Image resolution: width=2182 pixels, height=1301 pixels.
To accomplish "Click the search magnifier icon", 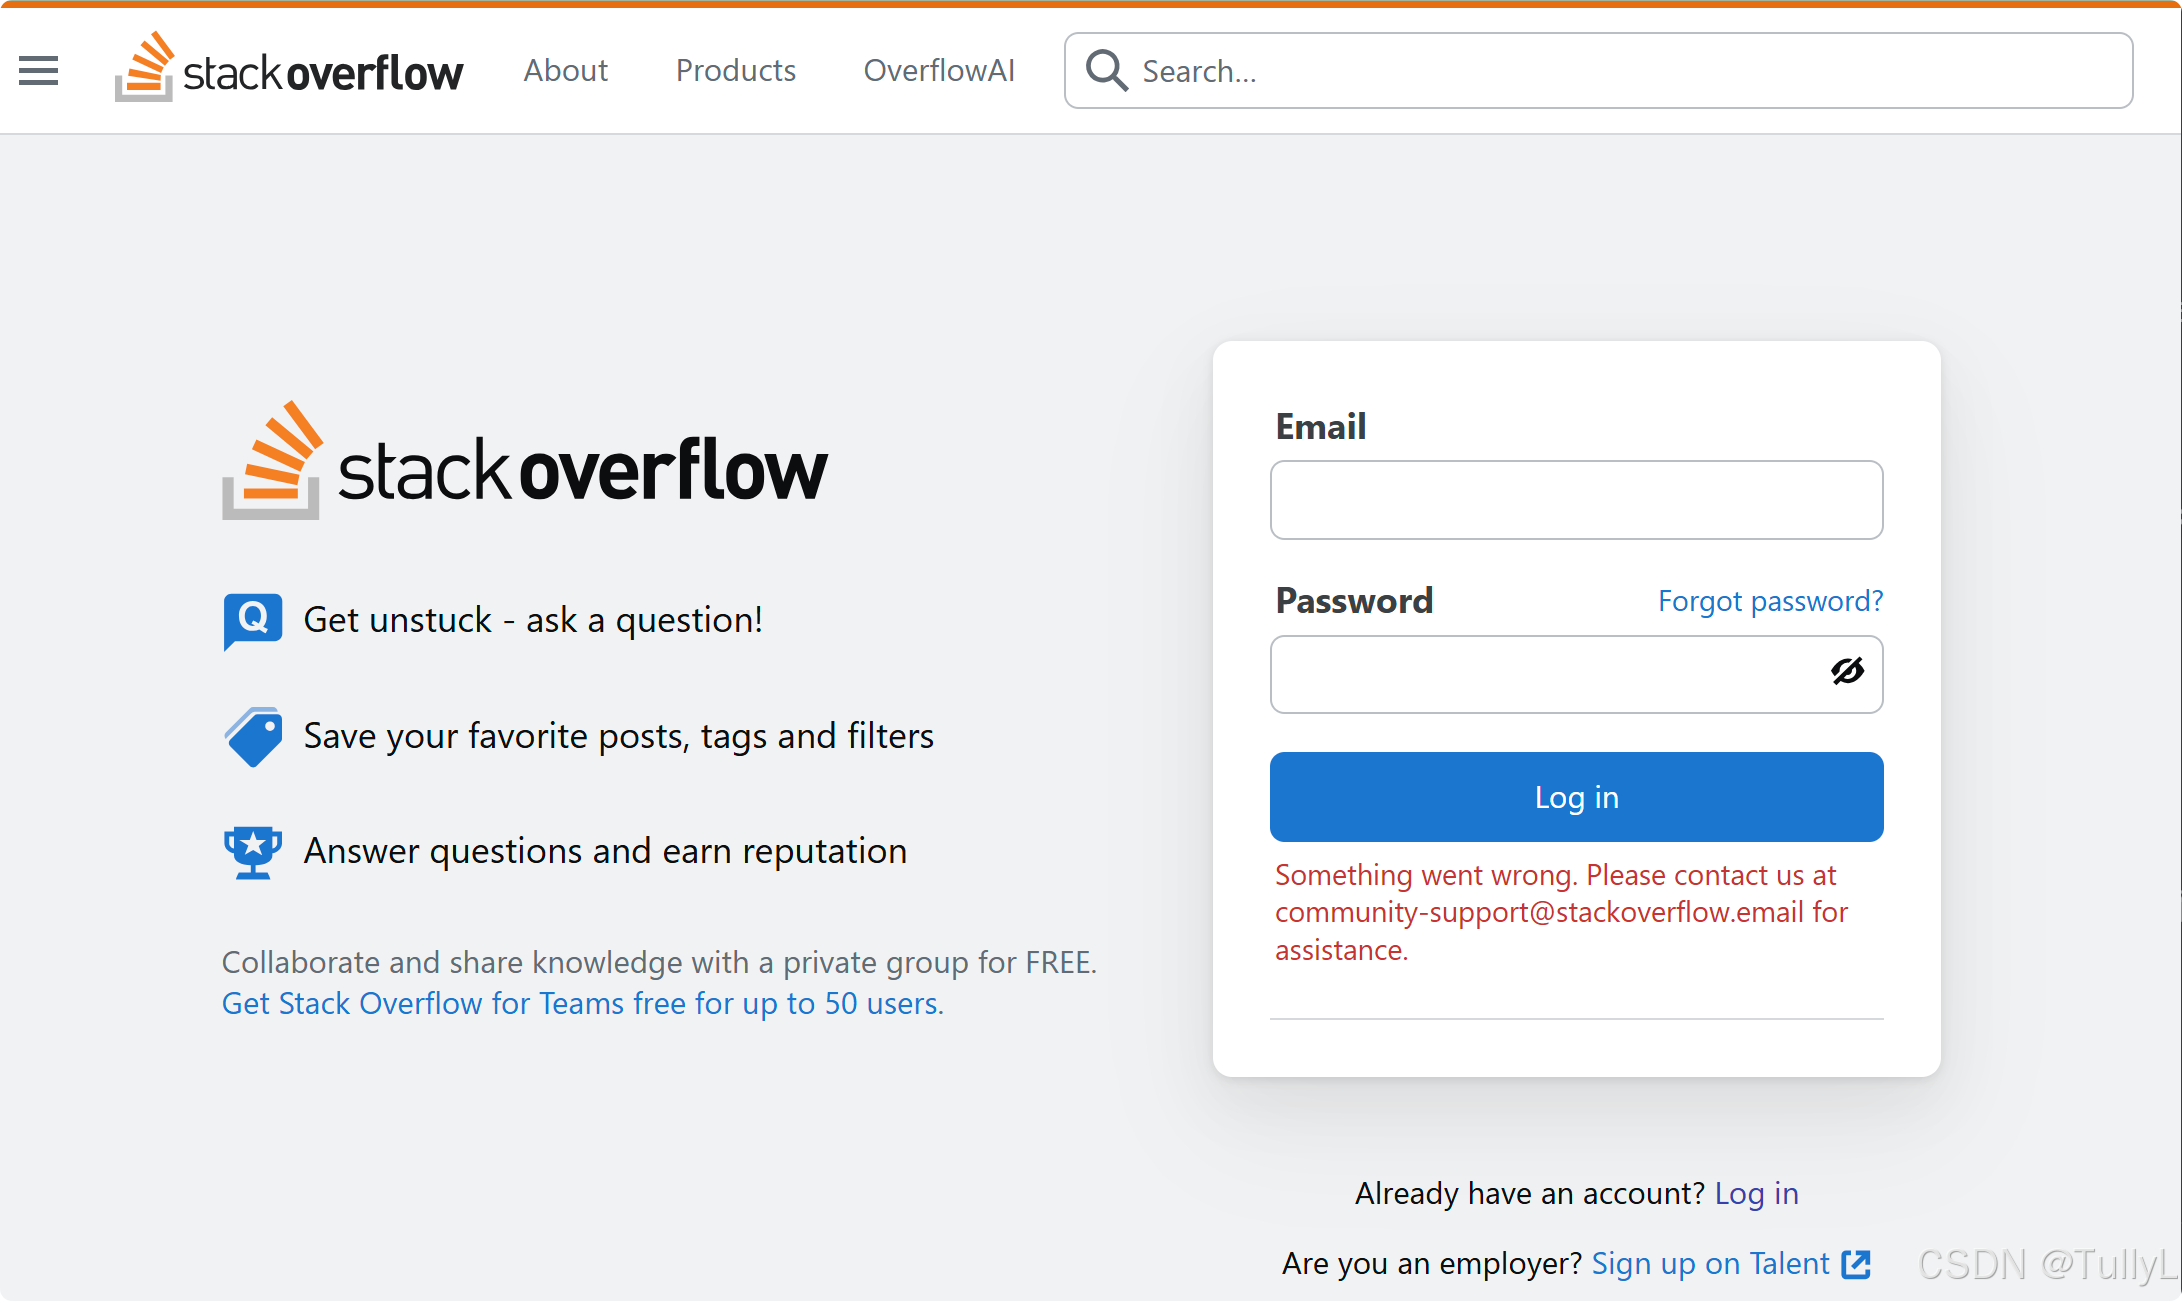I will 1107,71.
